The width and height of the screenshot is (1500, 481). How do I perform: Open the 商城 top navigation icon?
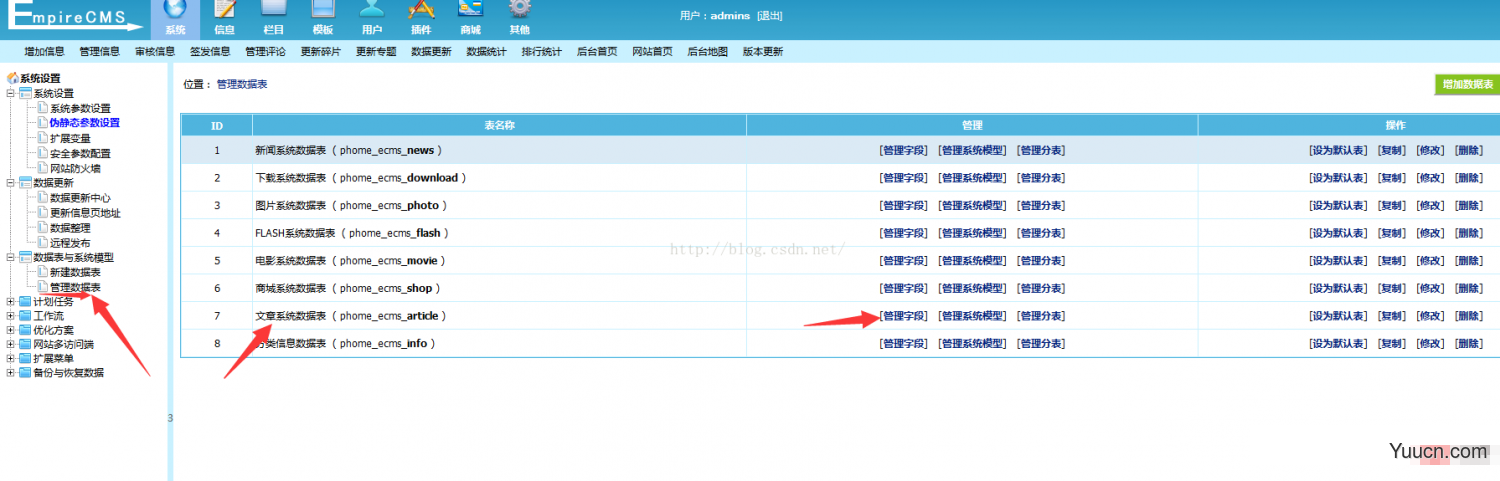coord(470,9)
